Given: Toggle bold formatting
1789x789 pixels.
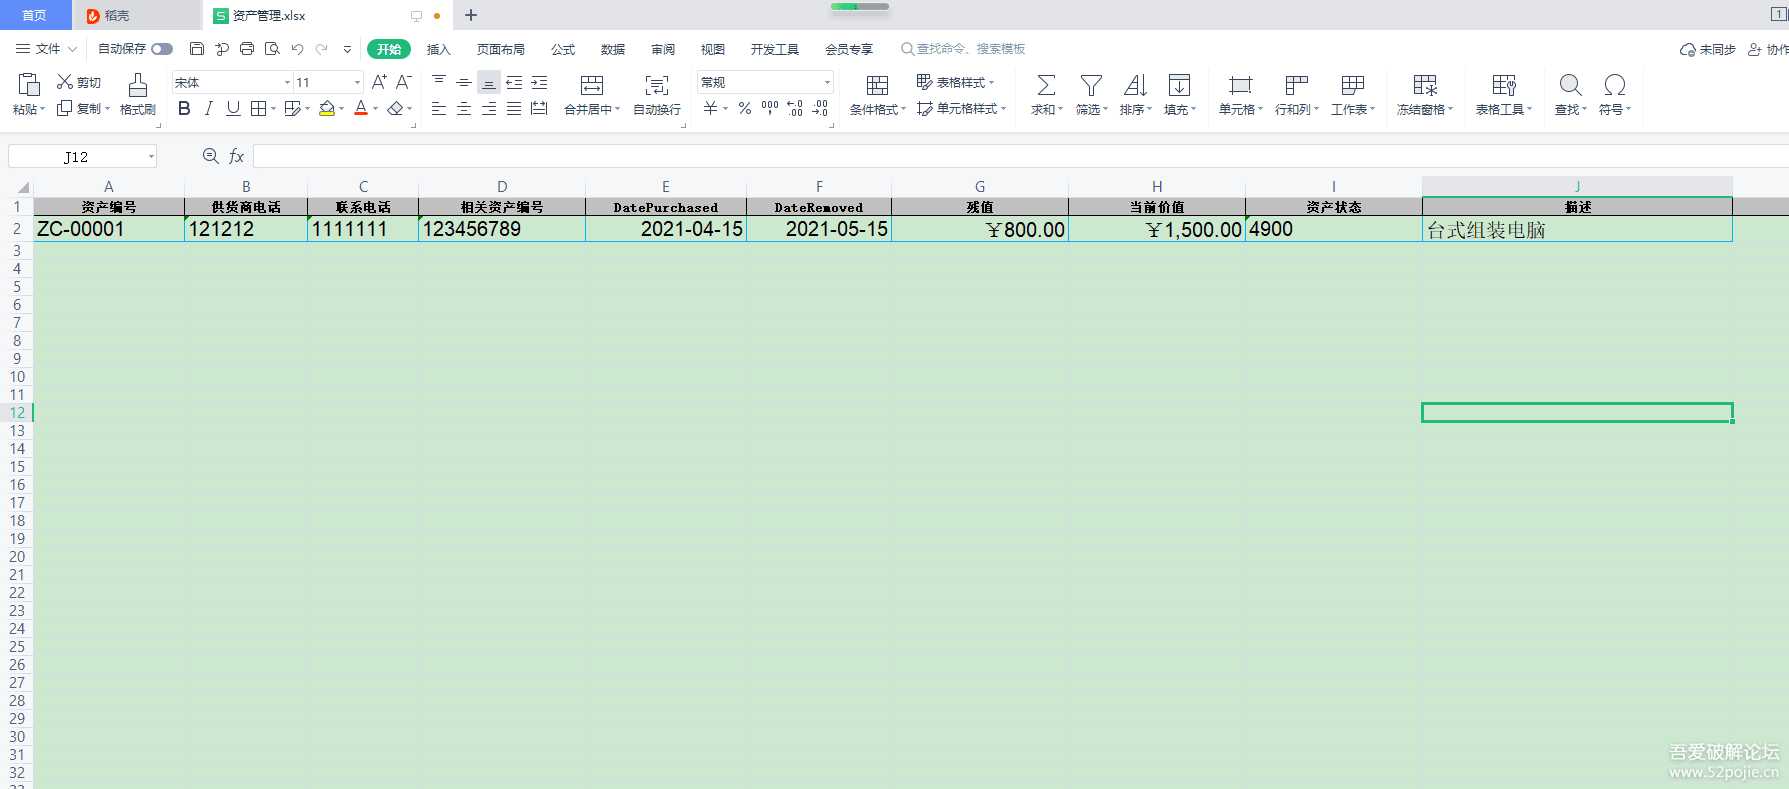Looking at the screenshot, I should (x=184, y=109).
